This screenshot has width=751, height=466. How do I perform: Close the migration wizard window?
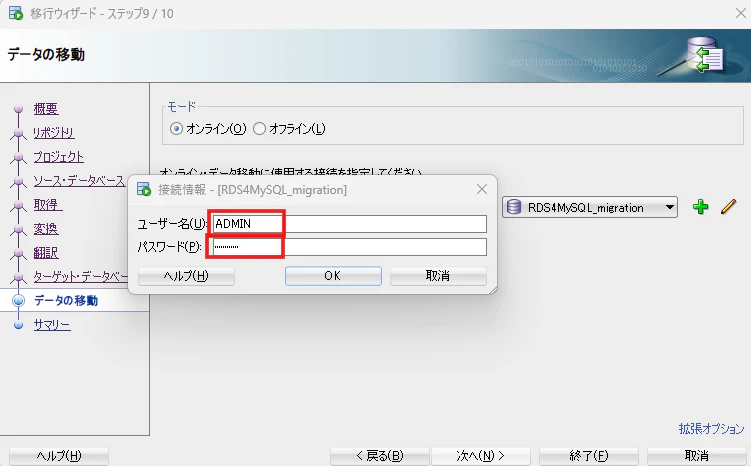click(740, 13)
